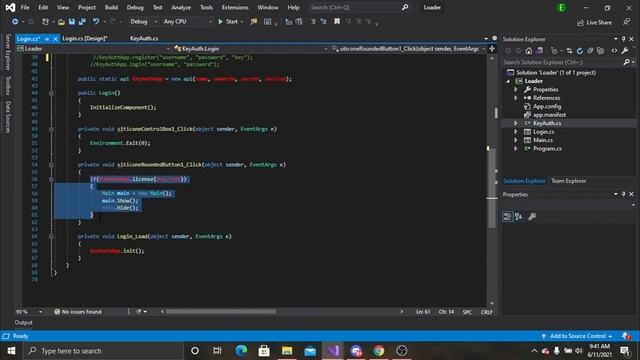The image size is (640, 360).
Task: Click the Pending Changes Filter clock icon
Action: (x=554, y=51)
